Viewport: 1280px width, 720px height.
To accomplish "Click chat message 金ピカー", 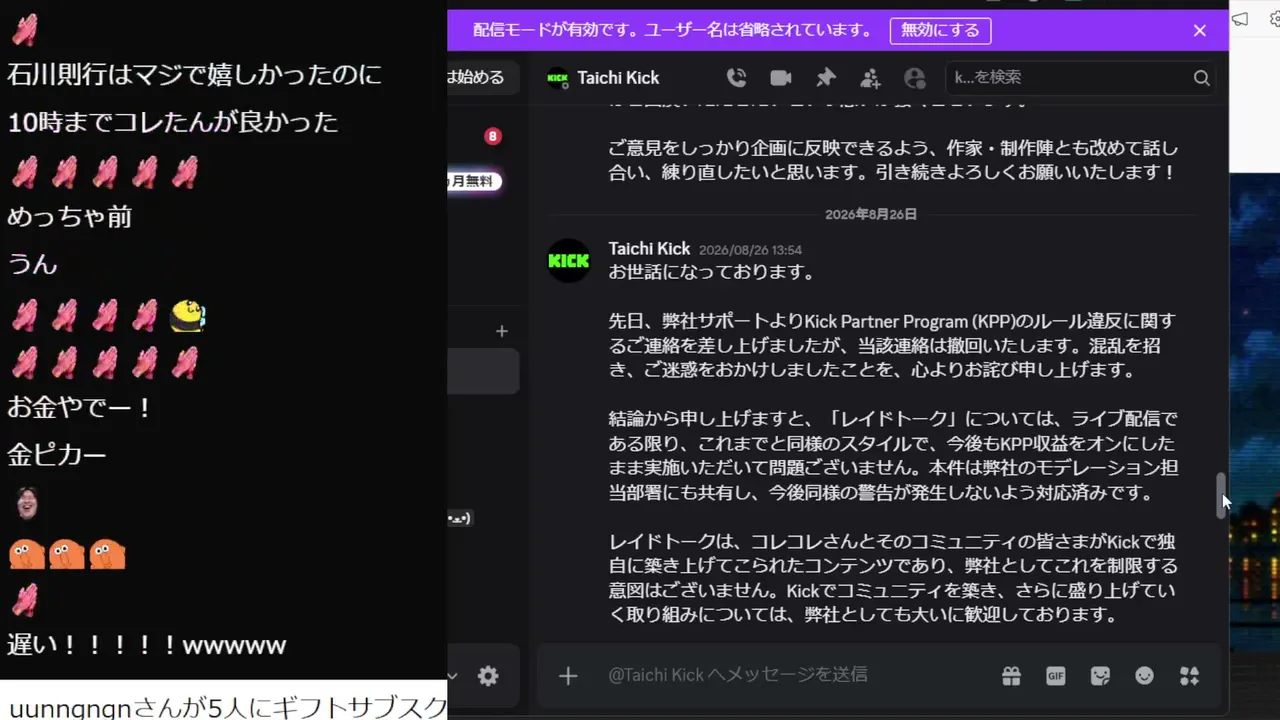I will [57, 455].
